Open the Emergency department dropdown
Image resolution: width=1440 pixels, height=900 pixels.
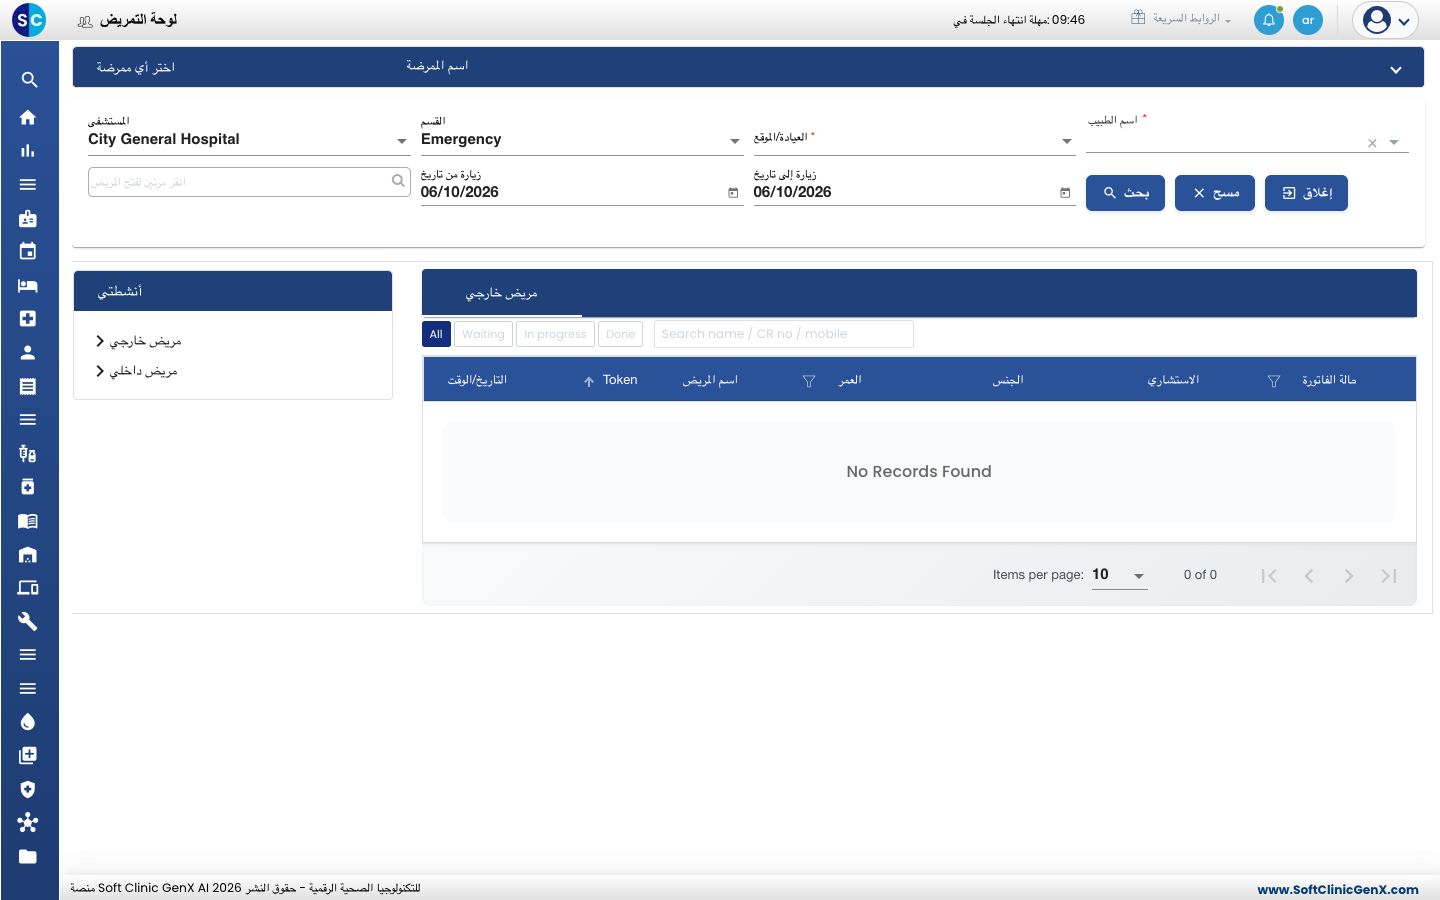tap(582, 140)
